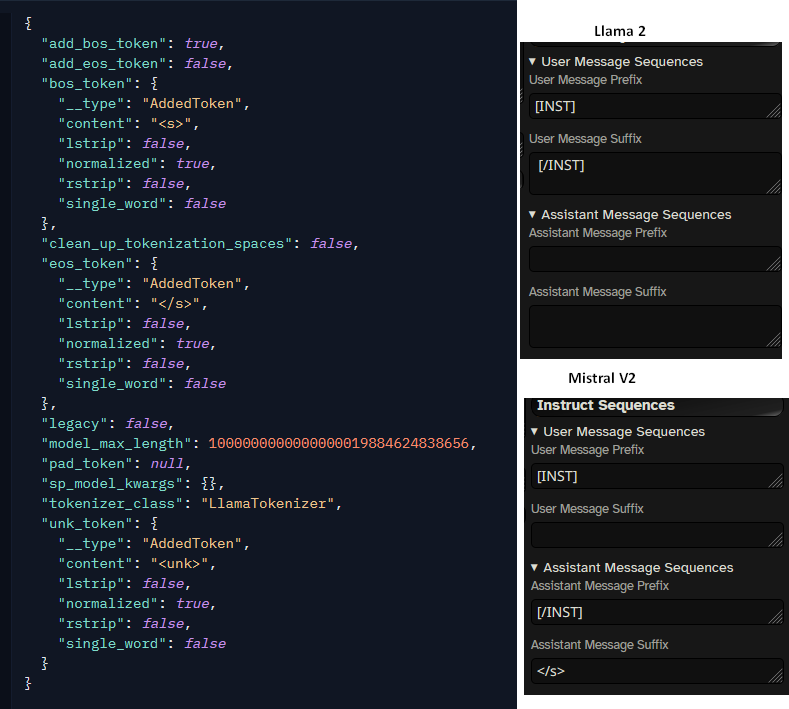Grab resize grip of Mistral V2 Assistant Message Suffix field
The height and width of the screenshot is (709, 789).
(777, 677)
